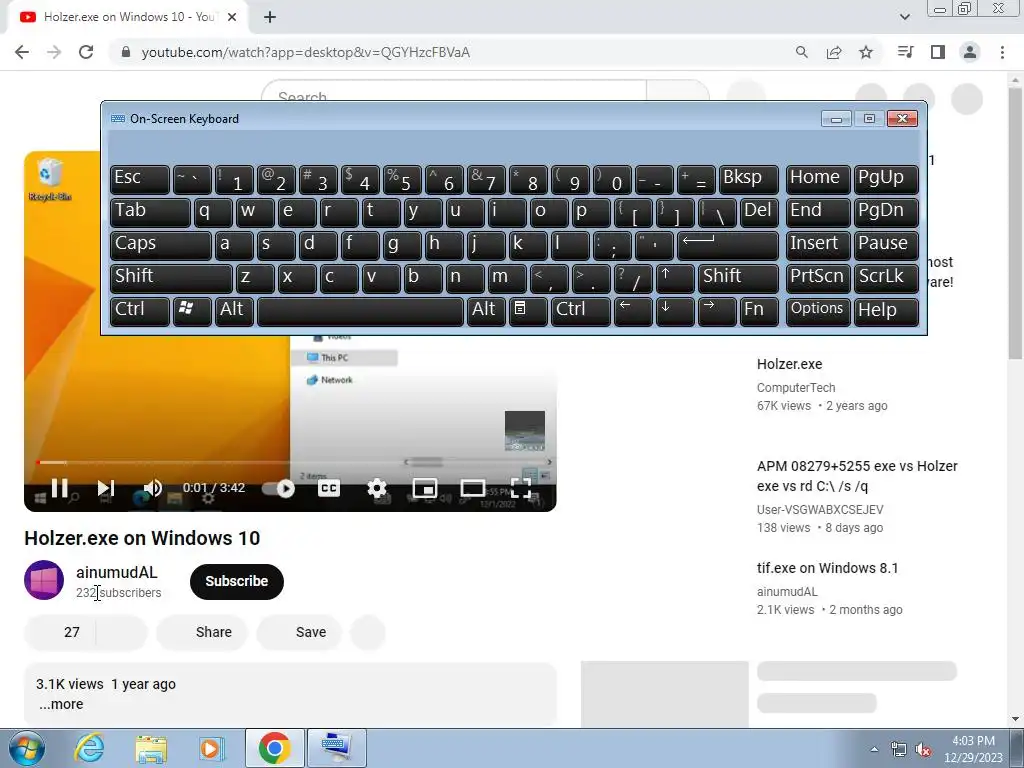Toggle the left Shift key

click(171, 278)
